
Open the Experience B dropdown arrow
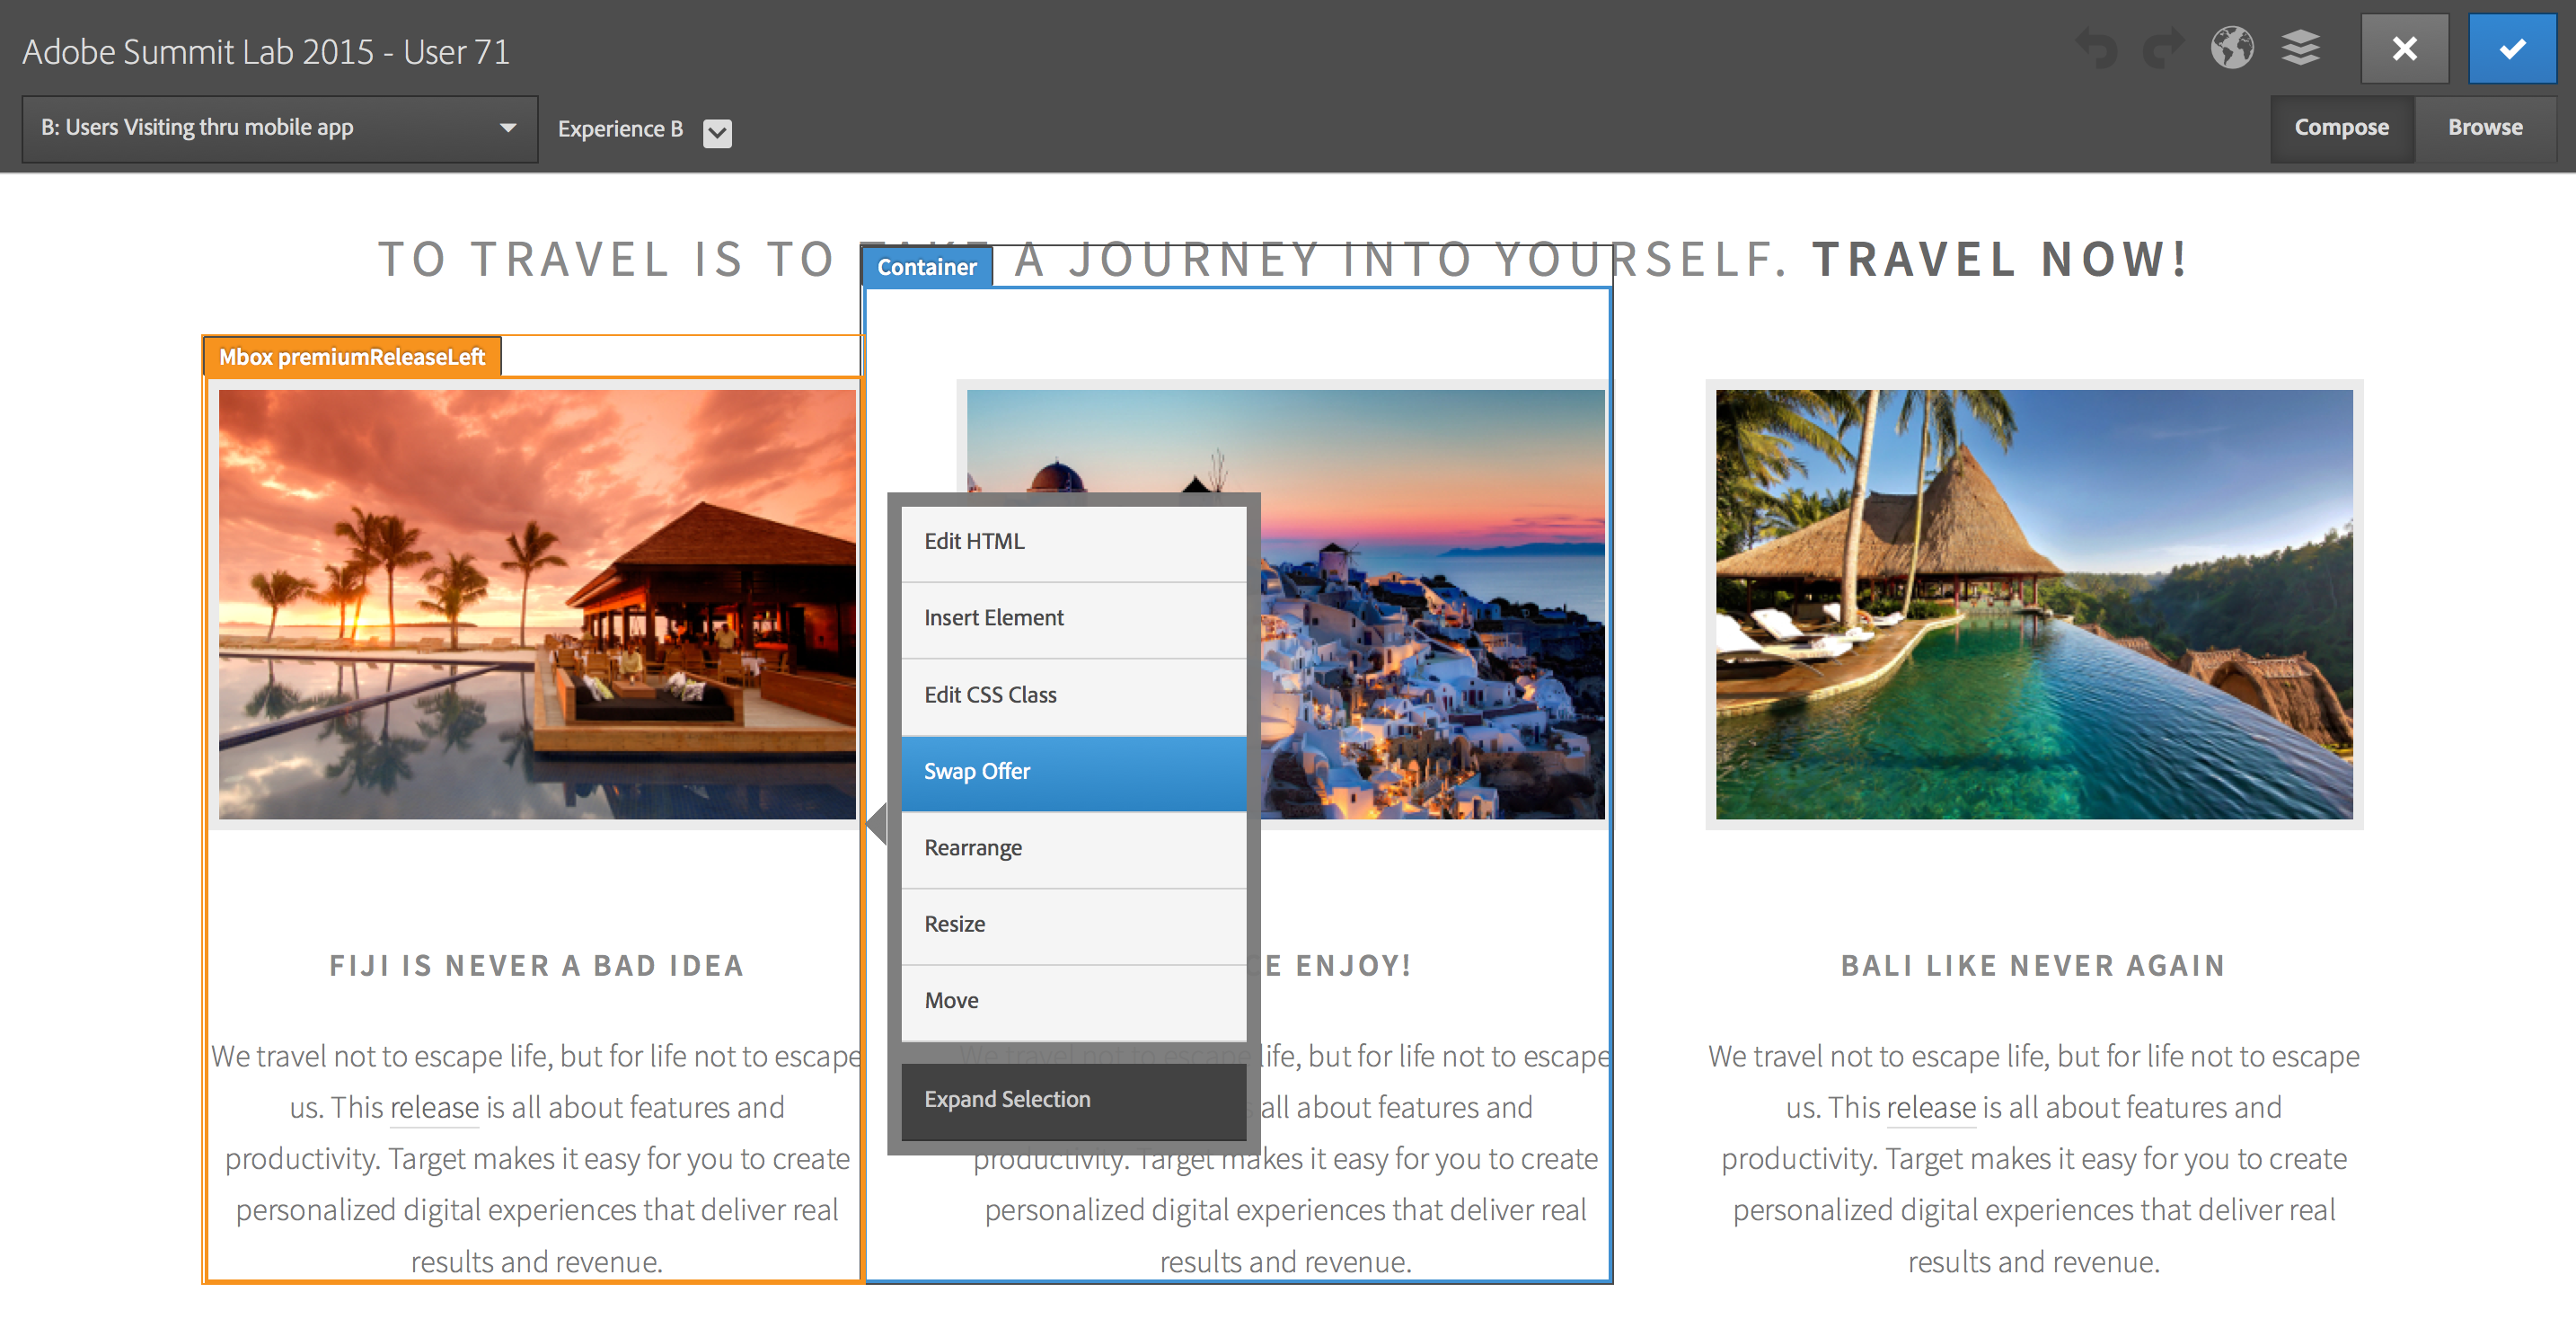pos(717,132)
